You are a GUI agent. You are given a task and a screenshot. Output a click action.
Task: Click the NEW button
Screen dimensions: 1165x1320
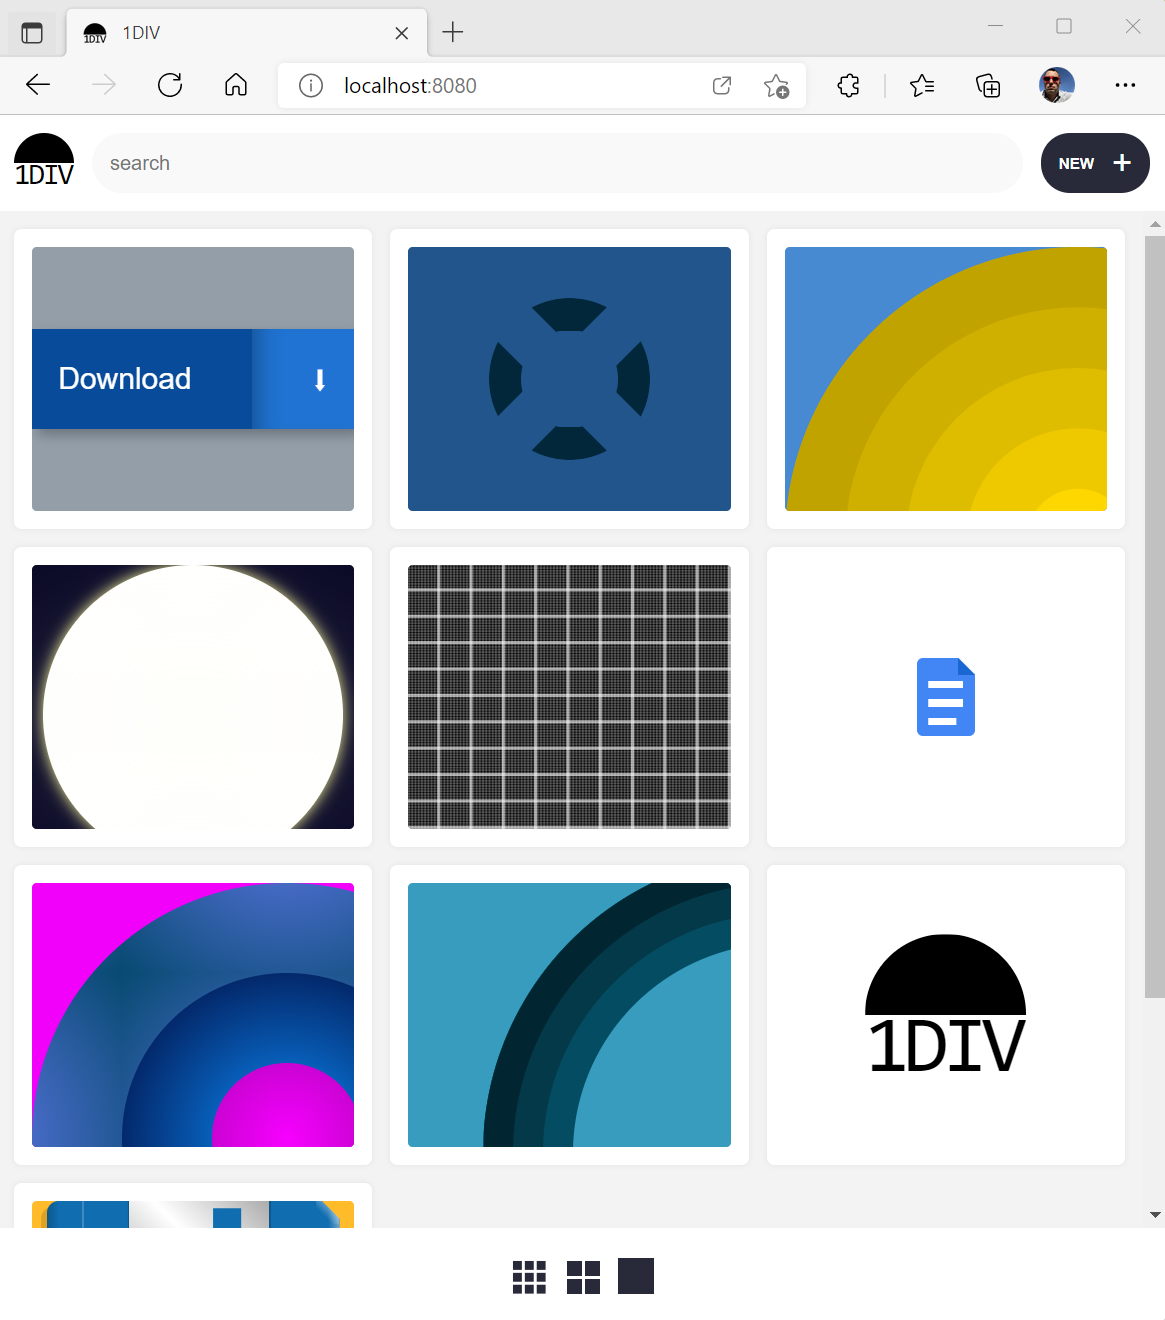(1094, 163)
